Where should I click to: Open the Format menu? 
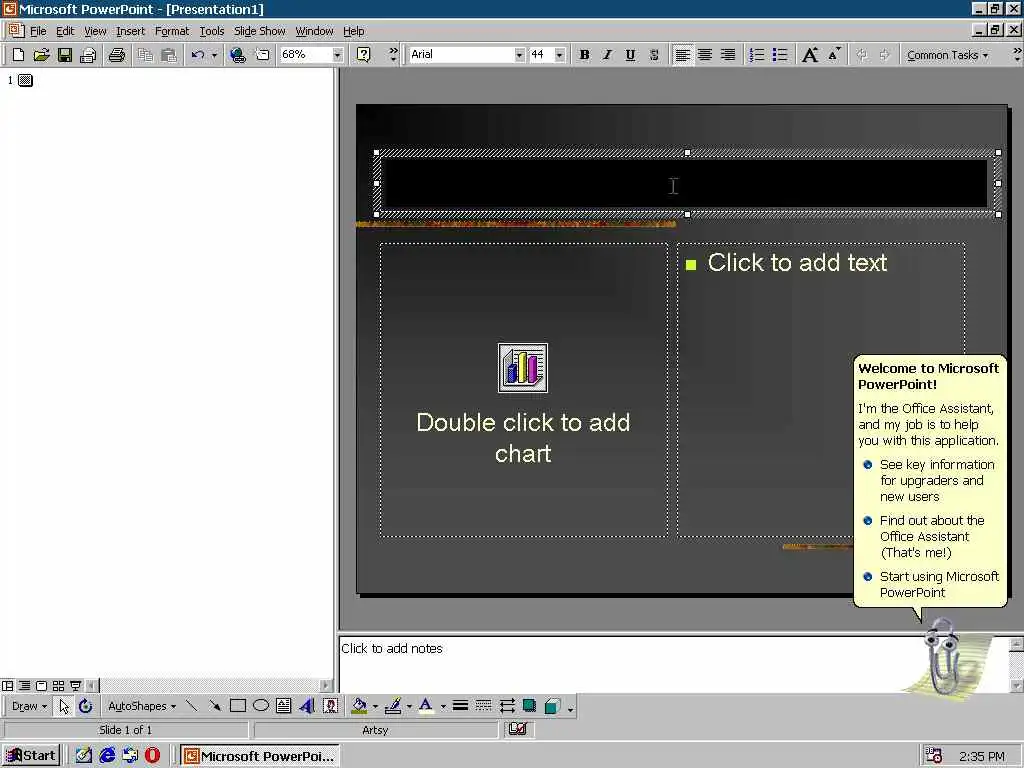tap(172, 31)
